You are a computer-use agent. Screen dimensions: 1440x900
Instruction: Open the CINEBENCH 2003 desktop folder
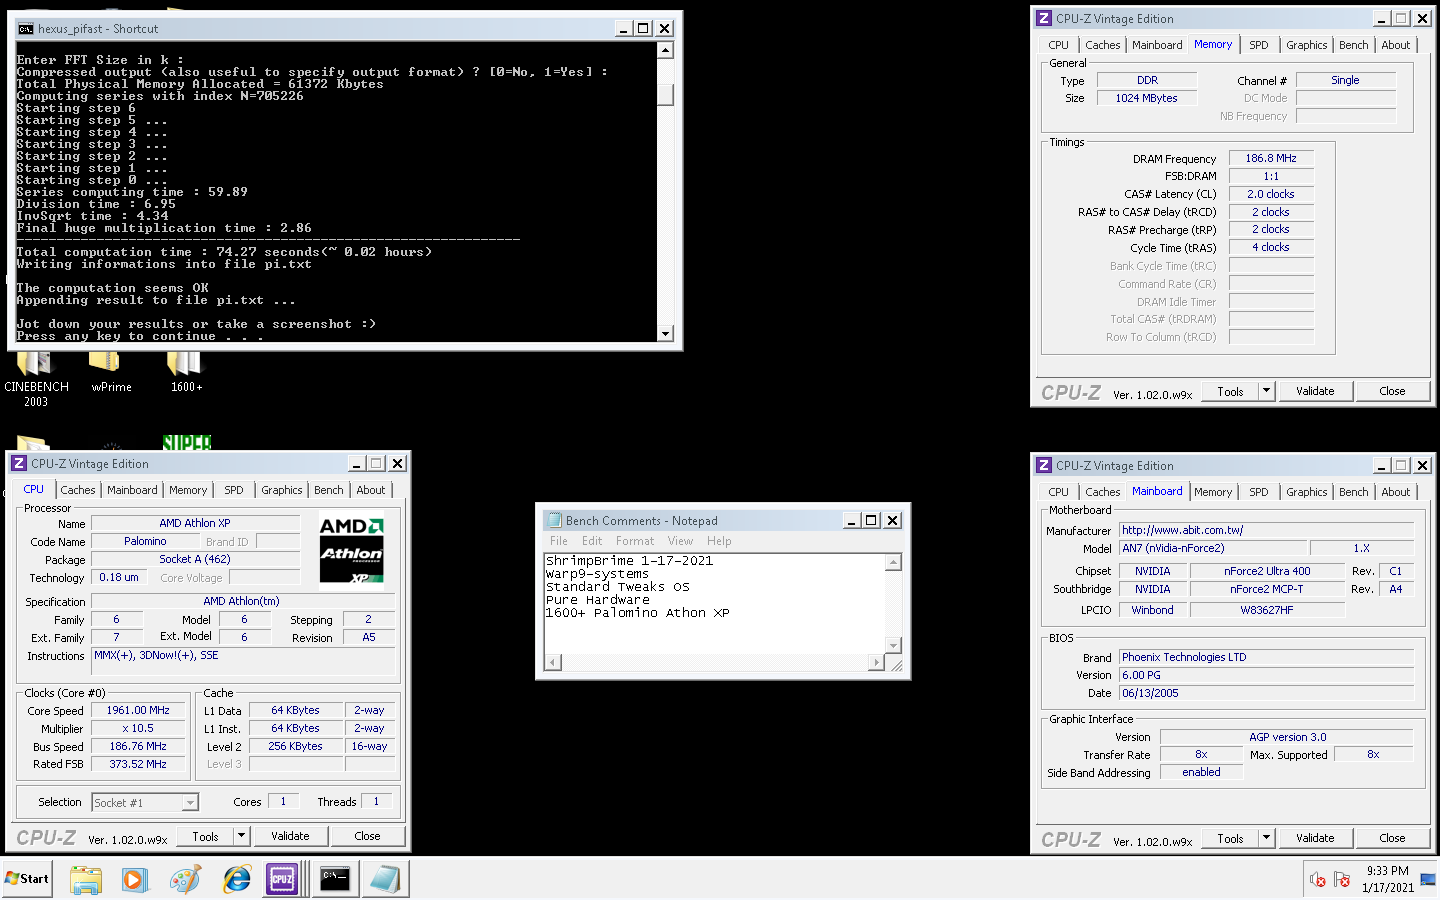(x=36, y=378)
